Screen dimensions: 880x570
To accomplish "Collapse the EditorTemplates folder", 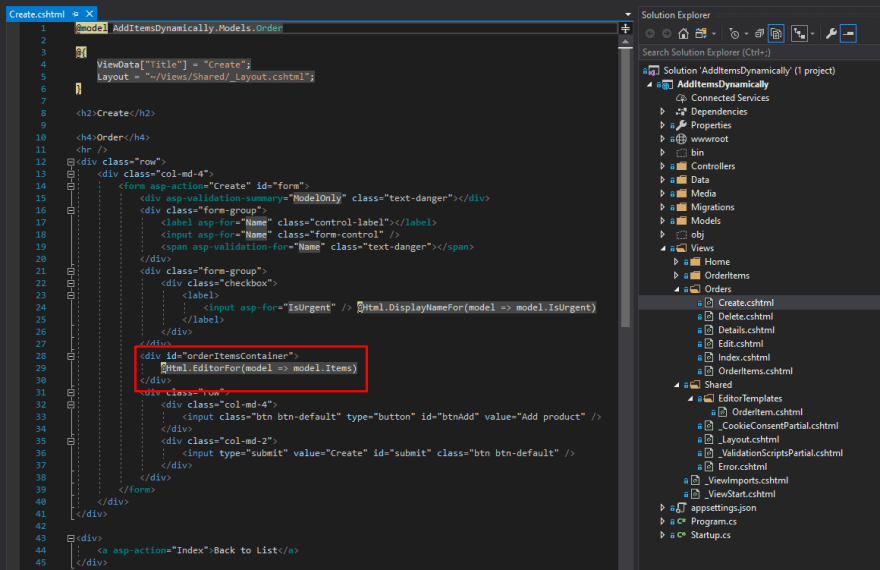I will pos(690,398).
